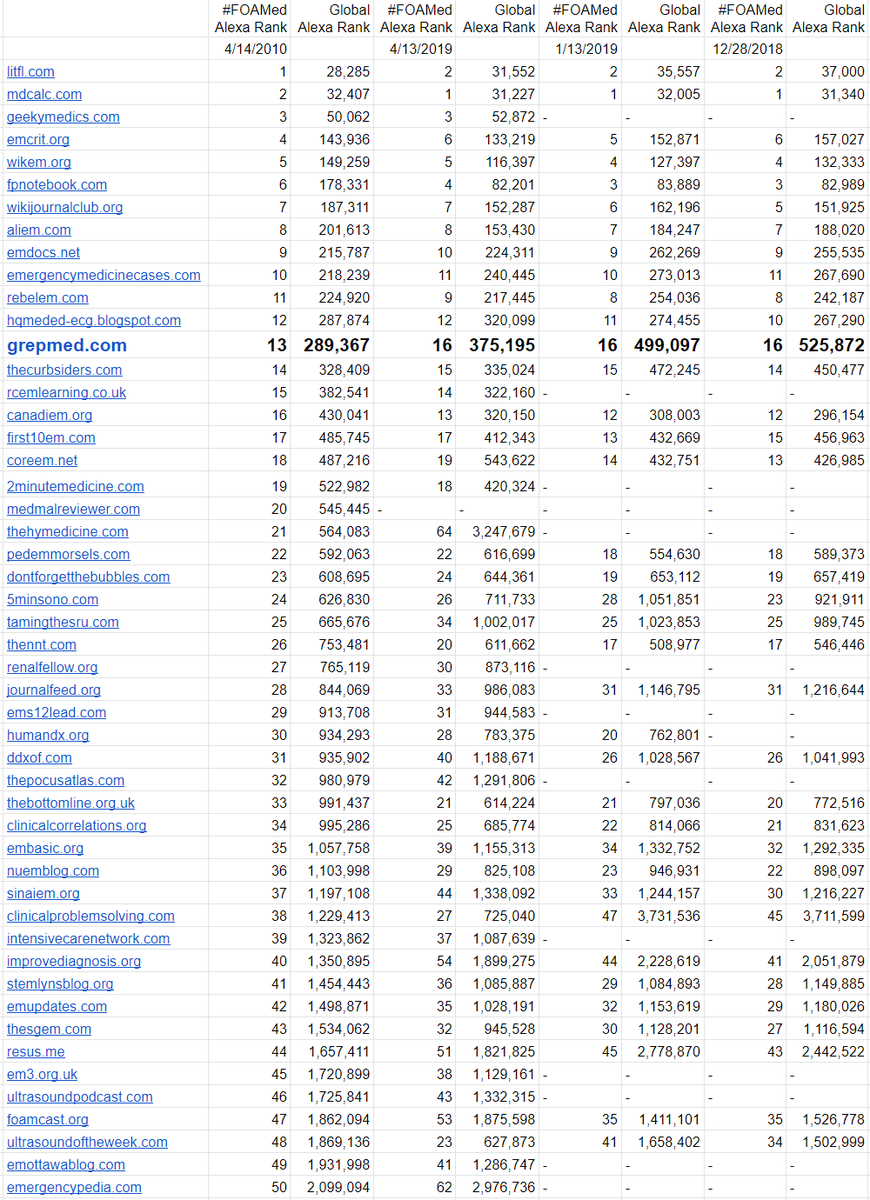Open the resus.me link
Viewport: 870px width, 1200px height.
[x=36, y=1053]
